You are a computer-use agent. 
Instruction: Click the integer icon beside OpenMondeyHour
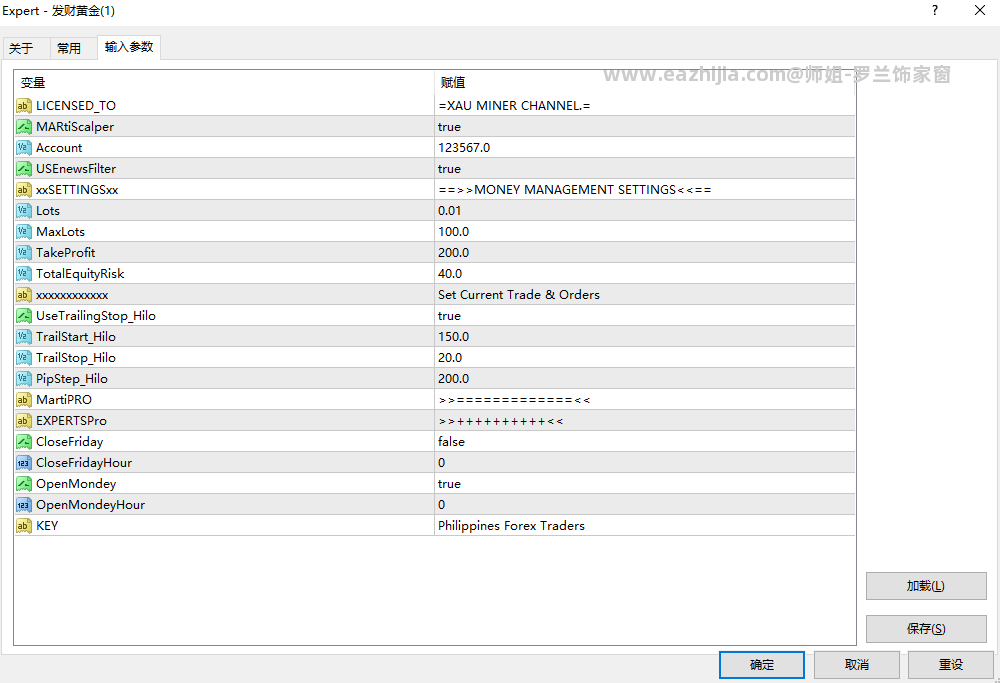[x=24, y=505]
